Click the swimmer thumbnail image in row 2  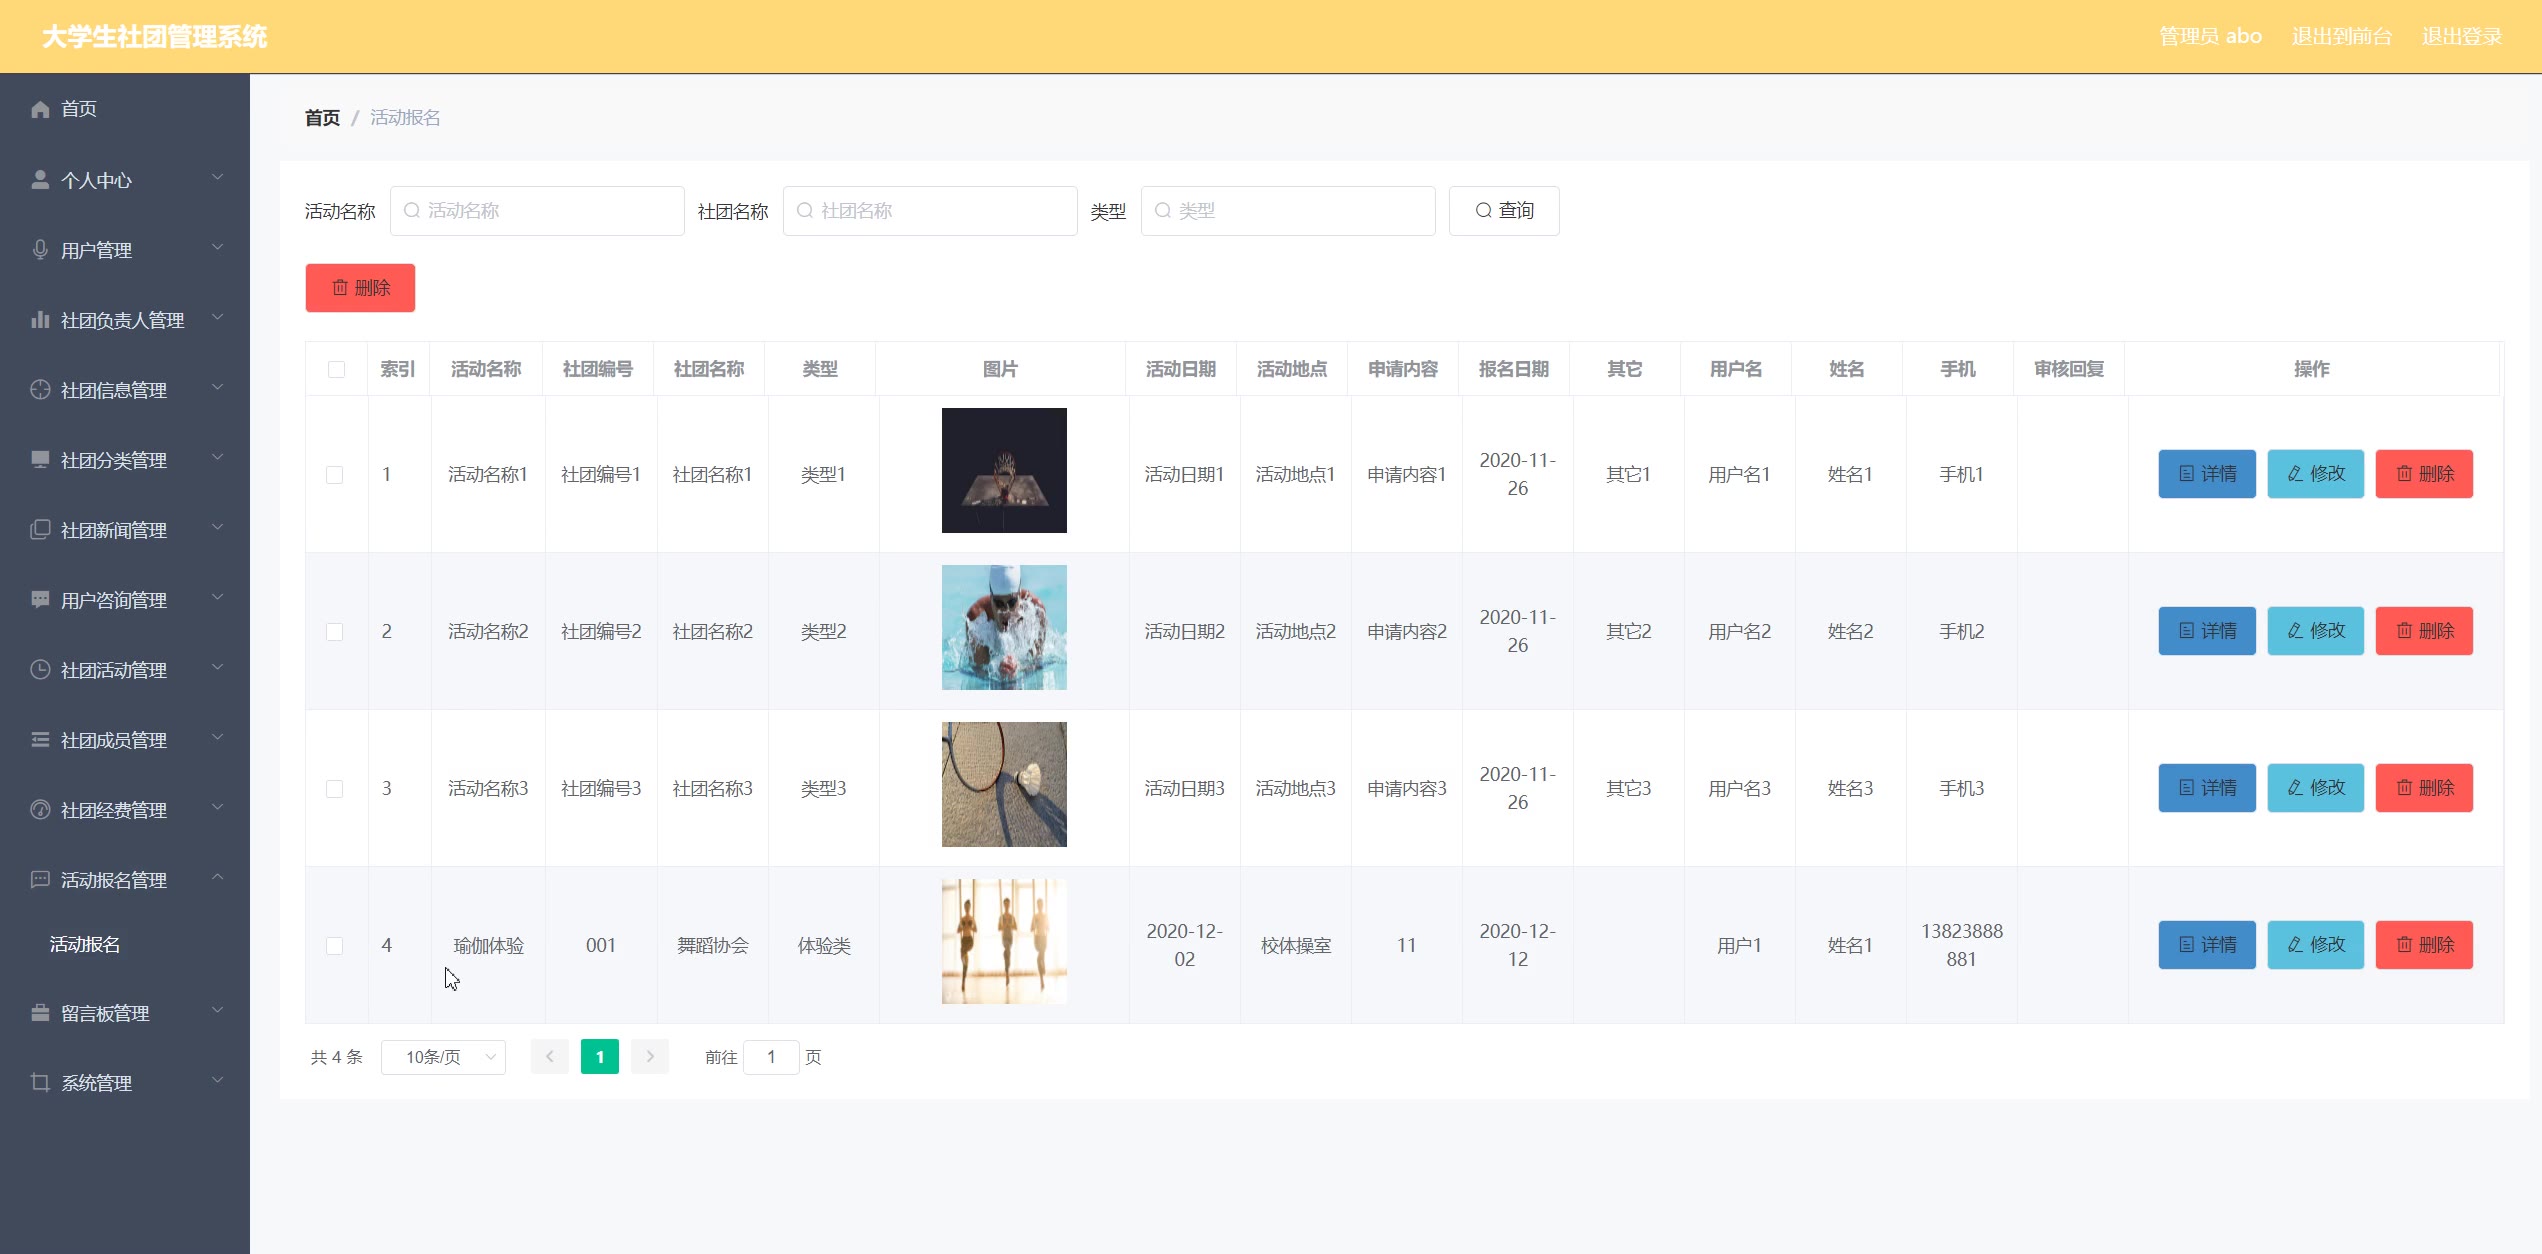[x=1004, y=628]
